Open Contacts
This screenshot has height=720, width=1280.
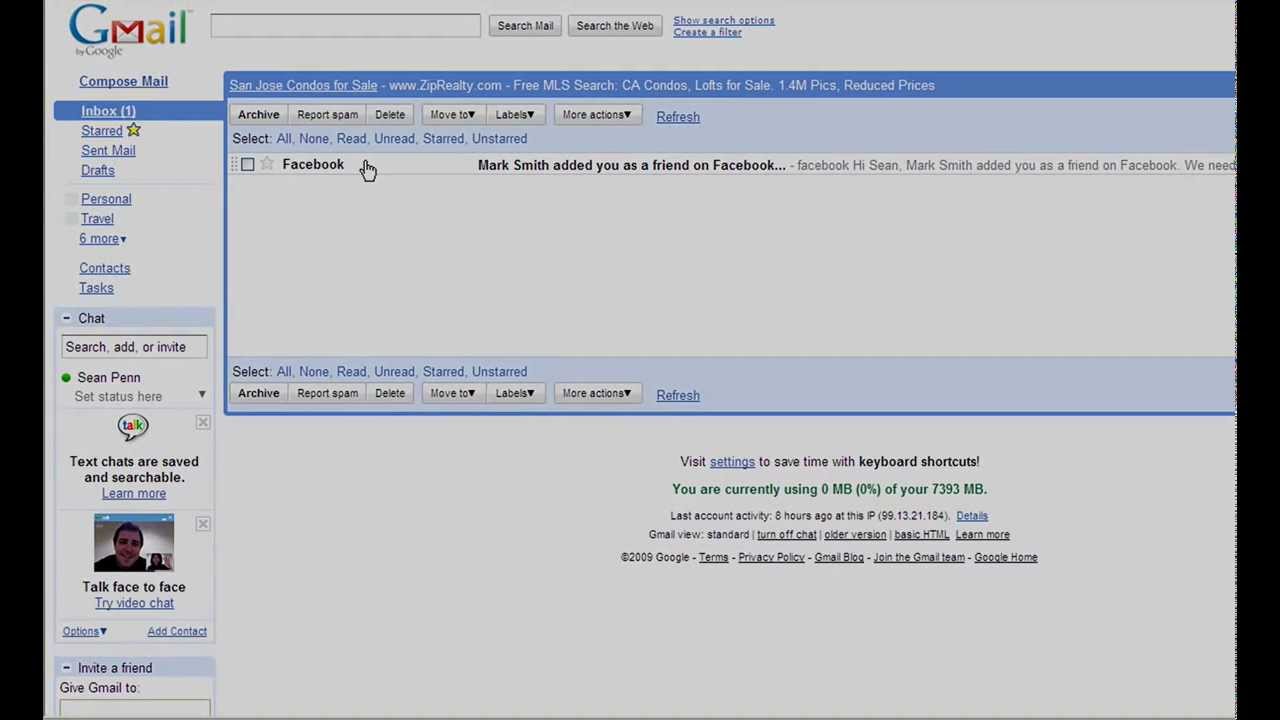pos(105,268)
